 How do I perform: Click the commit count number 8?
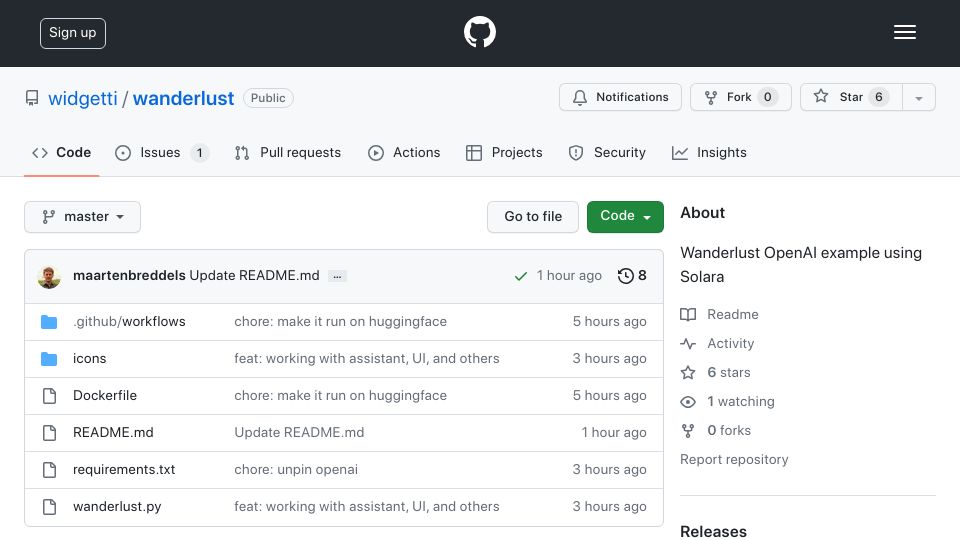[642, 276]
